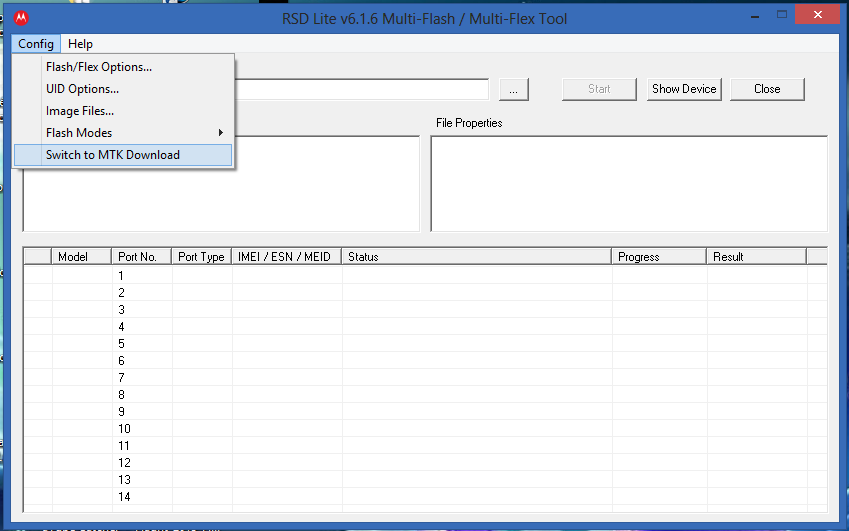The height and width of the screenshot is (531, 849).
Task: Select Switch to MTK Download
Action: coord(123,155)
